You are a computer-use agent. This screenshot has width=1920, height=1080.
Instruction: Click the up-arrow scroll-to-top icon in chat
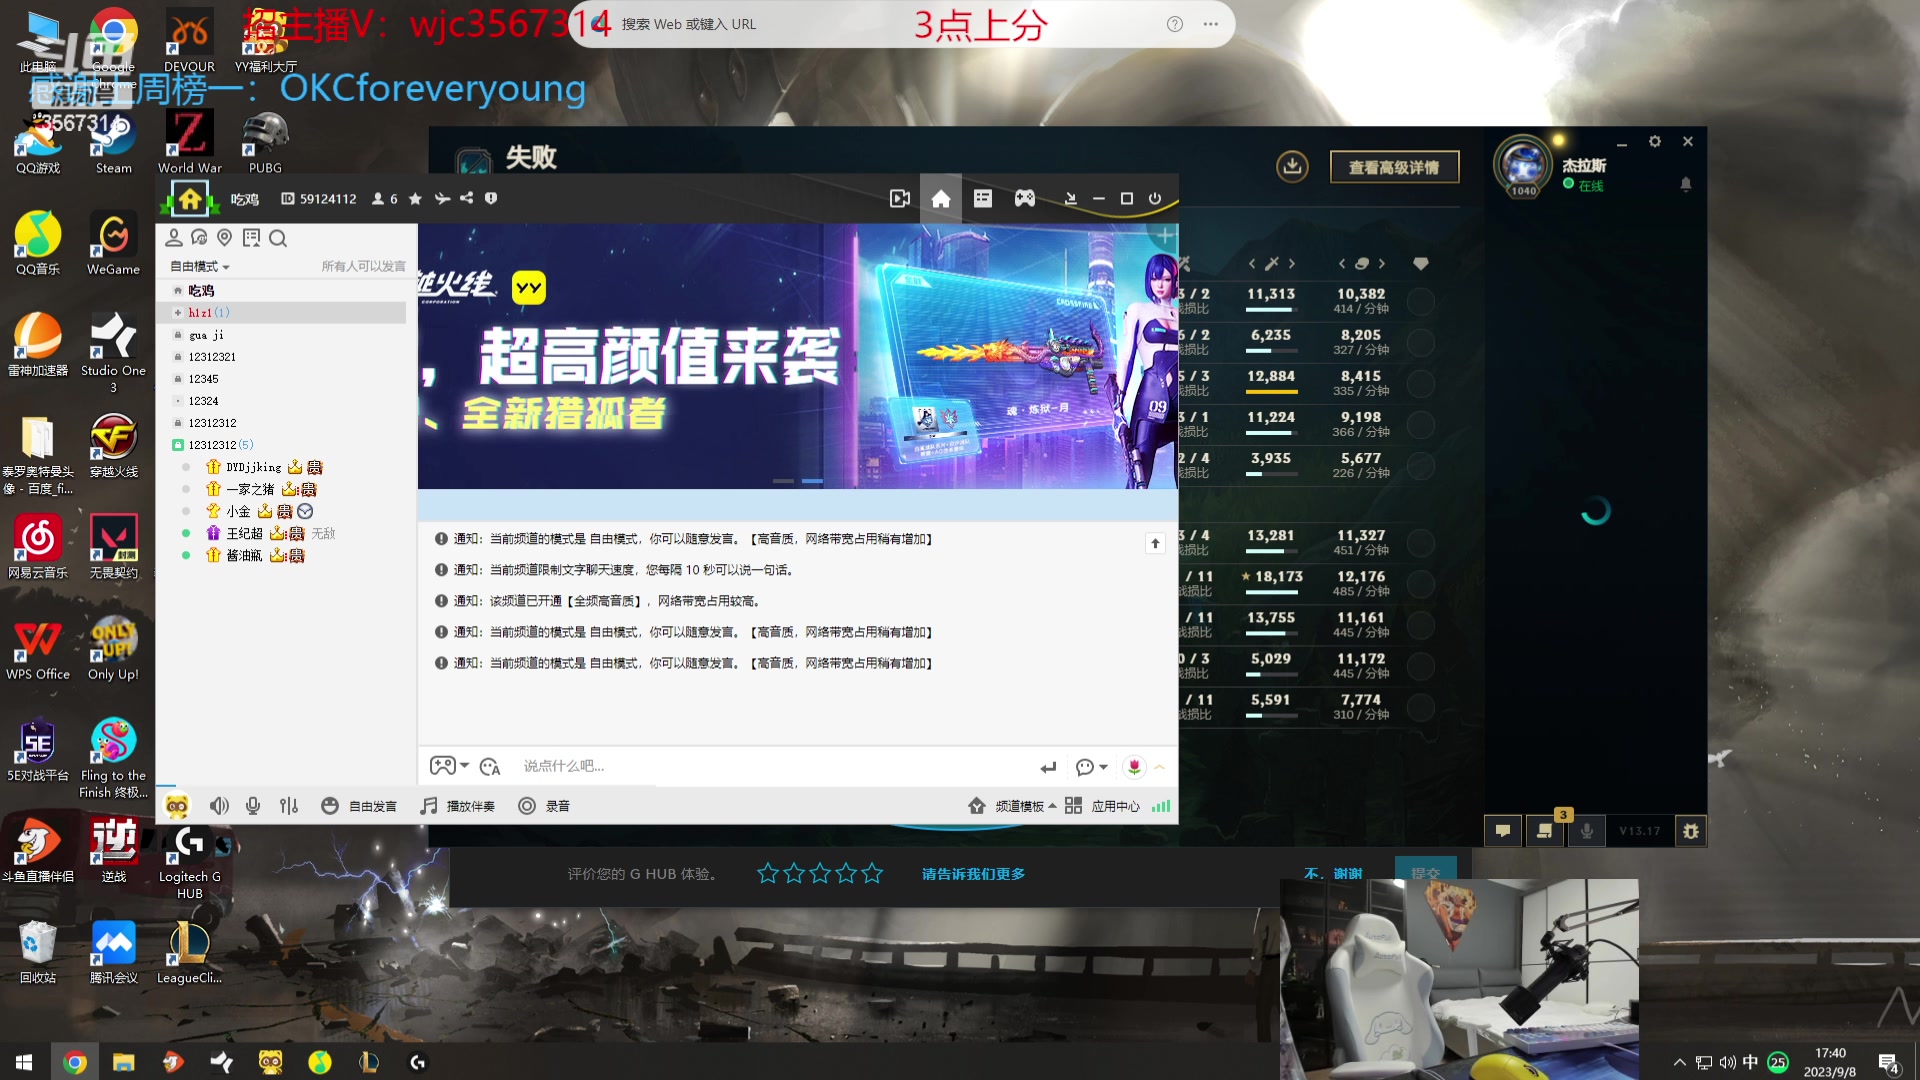[1155, 543]
